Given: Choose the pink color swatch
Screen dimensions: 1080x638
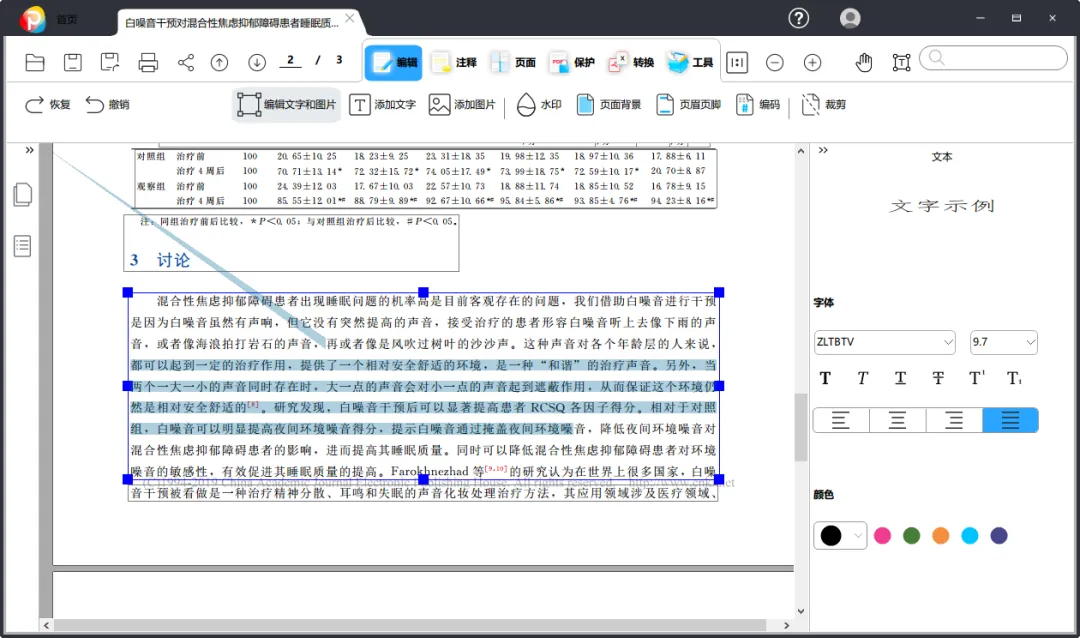Looking at the screenshot, I should 882,535.
